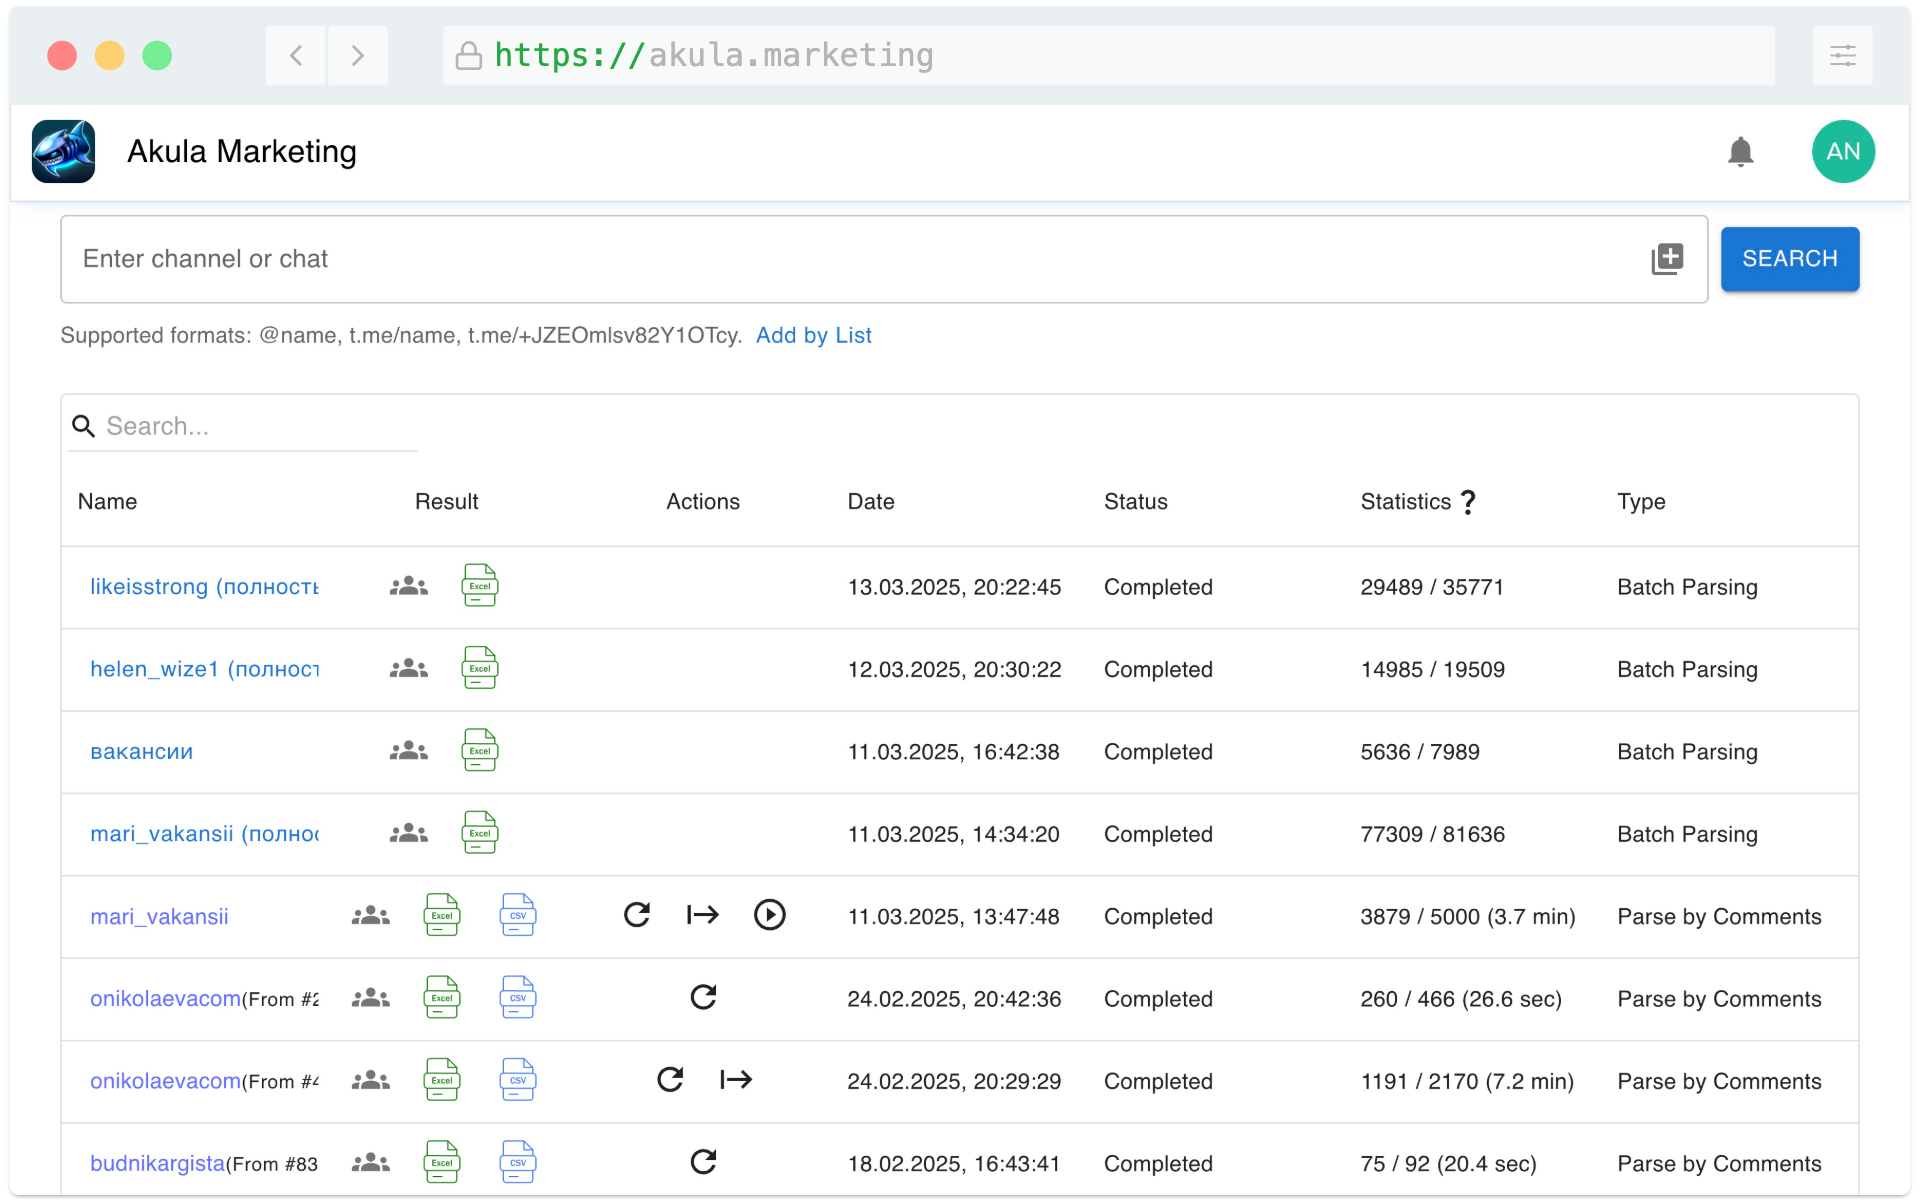This screenshot has width=1920, height=1200.
Task: Click statistics value 29489 / 35771
Action: pyautogui.click(x=1432, y=587)
